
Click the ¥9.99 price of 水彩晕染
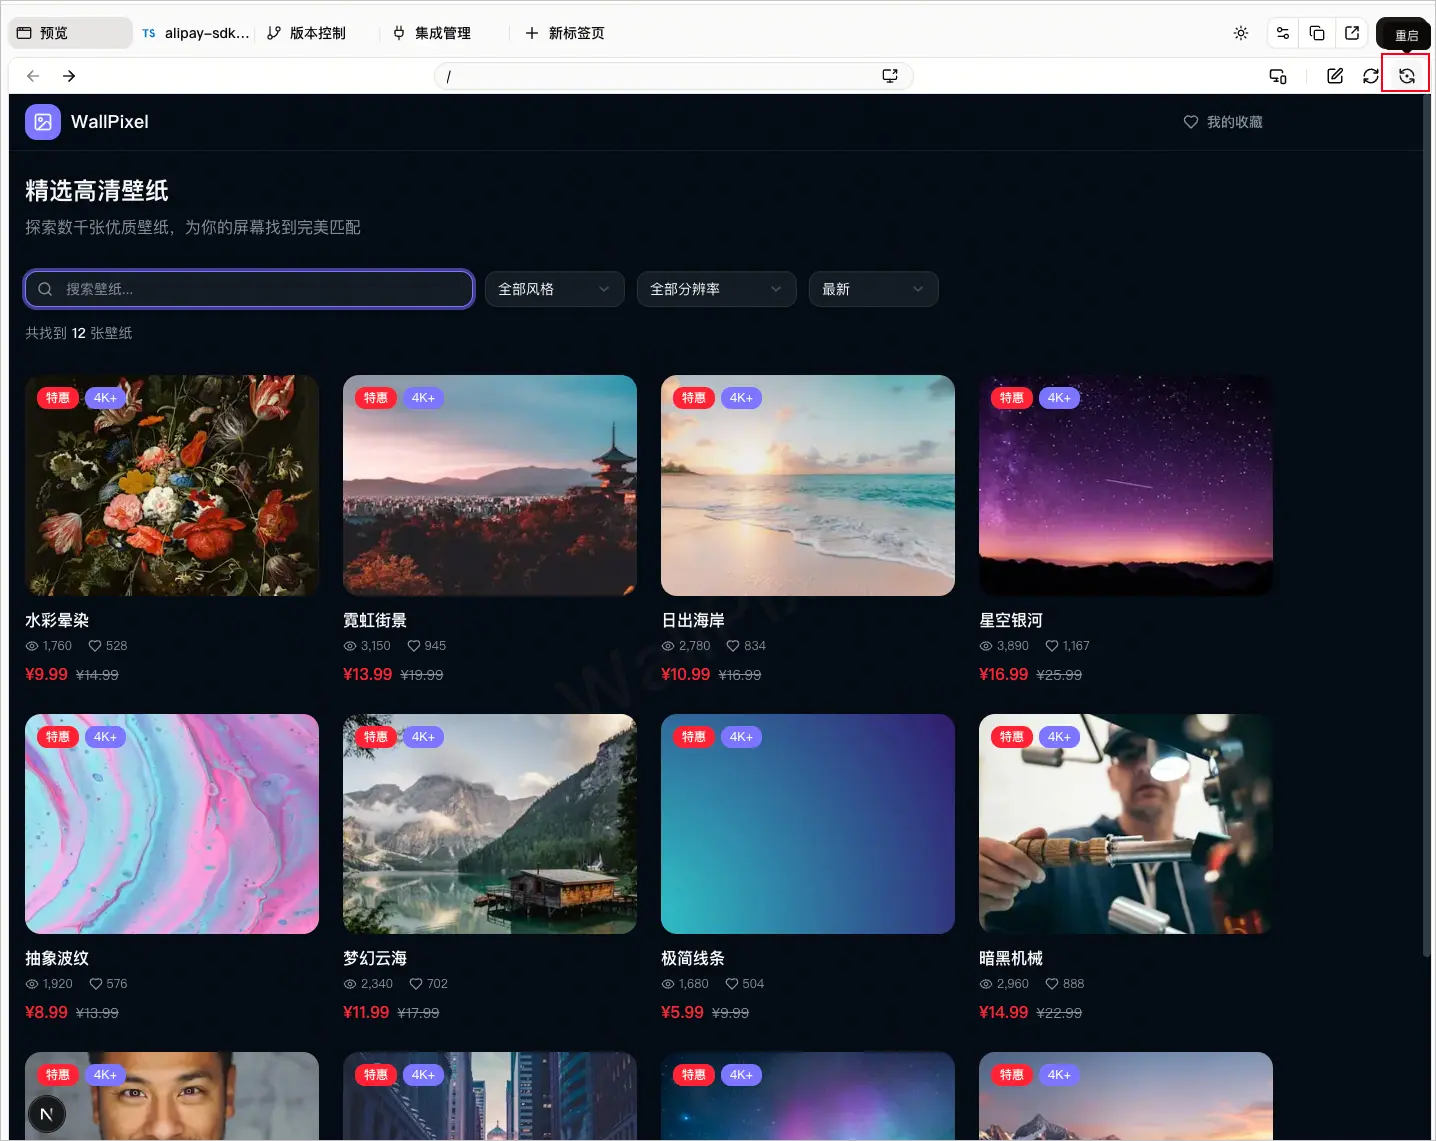pyautogui.click(x=46, y=674)
